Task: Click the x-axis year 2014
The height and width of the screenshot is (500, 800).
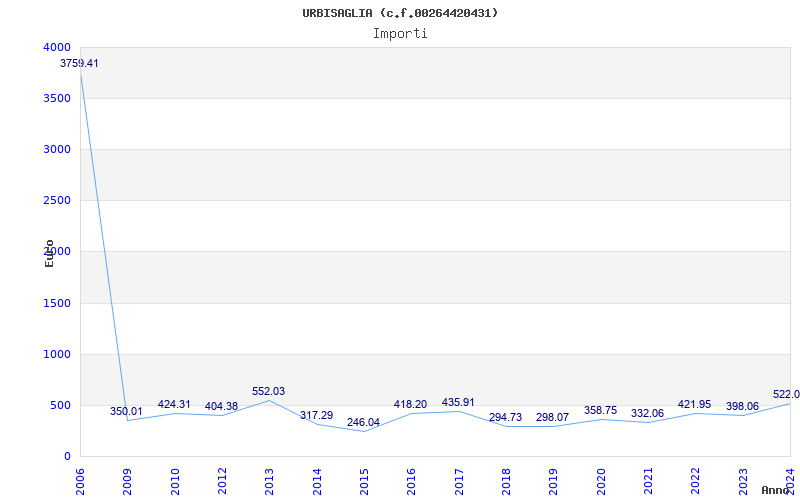Action: (317, 482)
